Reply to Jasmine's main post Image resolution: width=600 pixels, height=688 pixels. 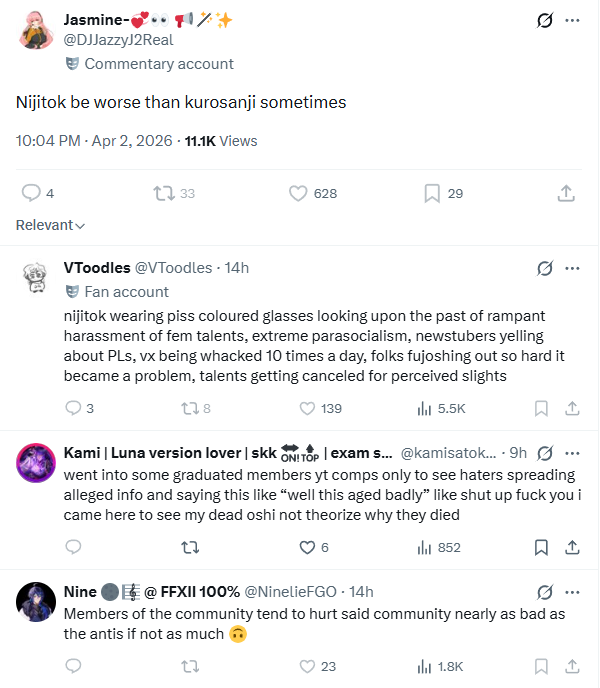pos(31,193)
